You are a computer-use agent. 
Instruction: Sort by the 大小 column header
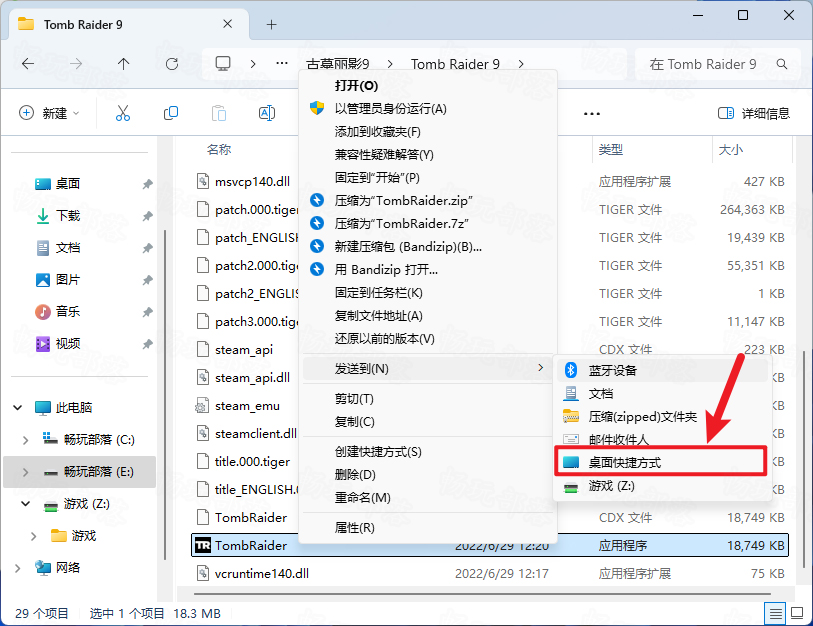tap(731, 150)
